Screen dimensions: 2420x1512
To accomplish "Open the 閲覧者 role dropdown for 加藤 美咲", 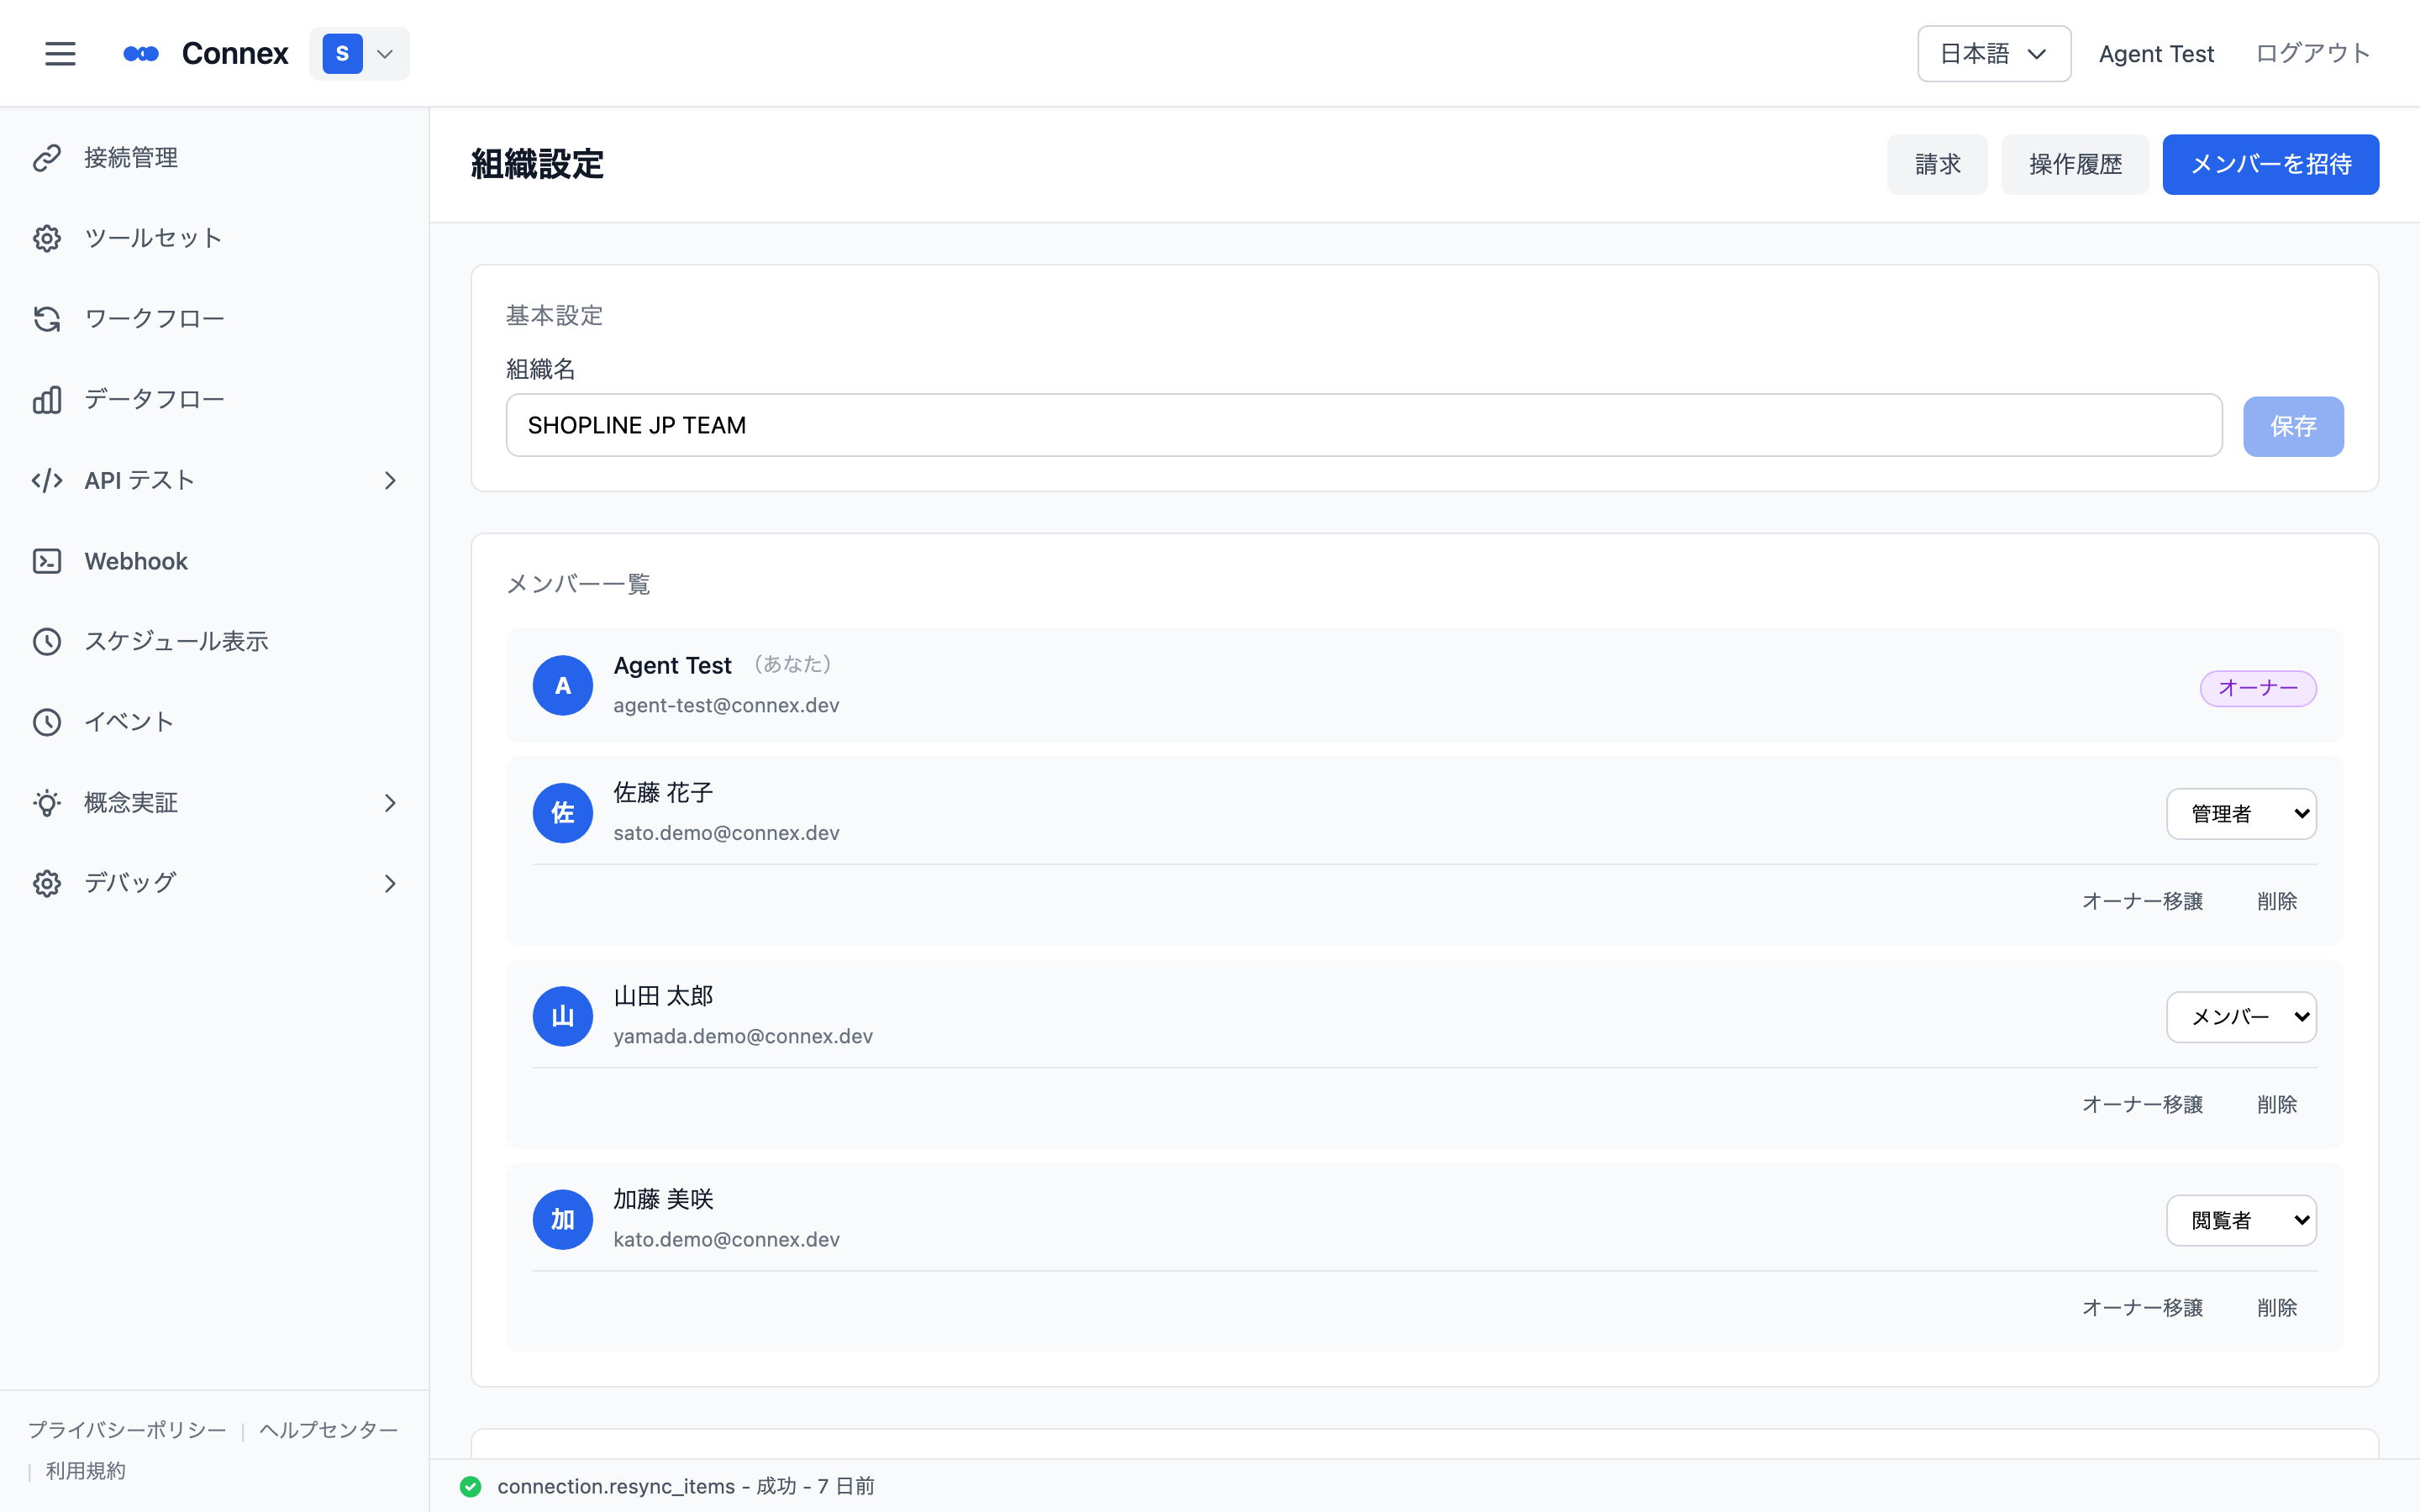I will point(2241,1220).
